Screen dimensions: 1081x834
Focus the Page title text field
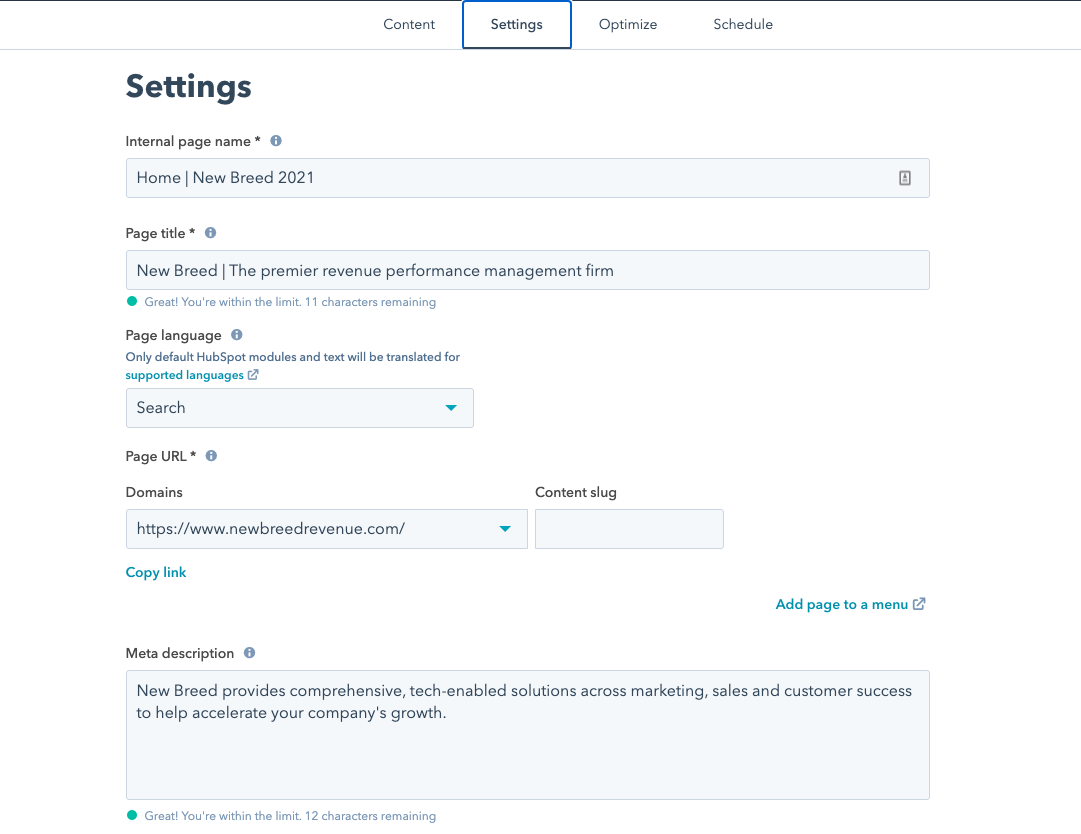coord(527,270)
